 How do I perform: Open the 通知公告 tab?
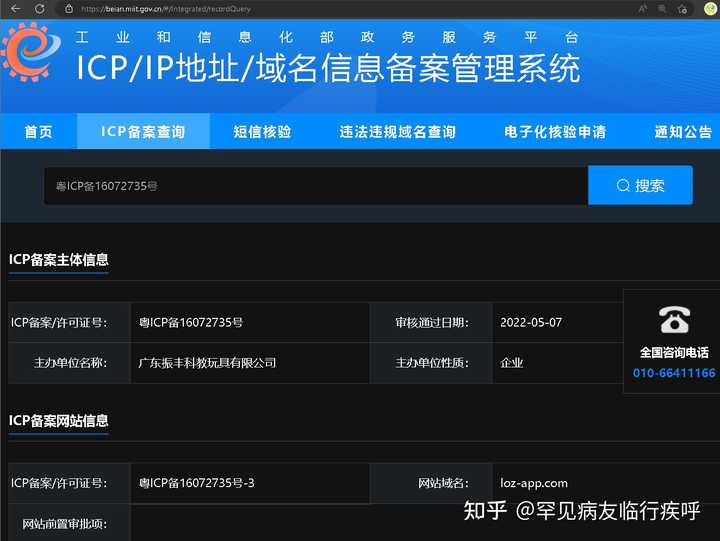(683, 132)
